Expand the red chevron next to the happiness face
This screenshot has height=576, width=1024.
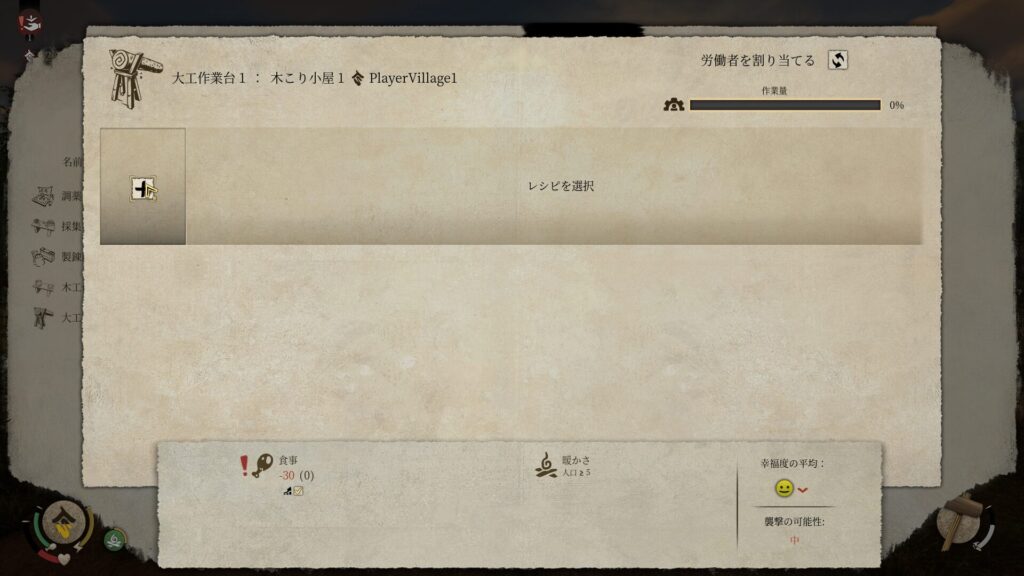tap(803, 490)
